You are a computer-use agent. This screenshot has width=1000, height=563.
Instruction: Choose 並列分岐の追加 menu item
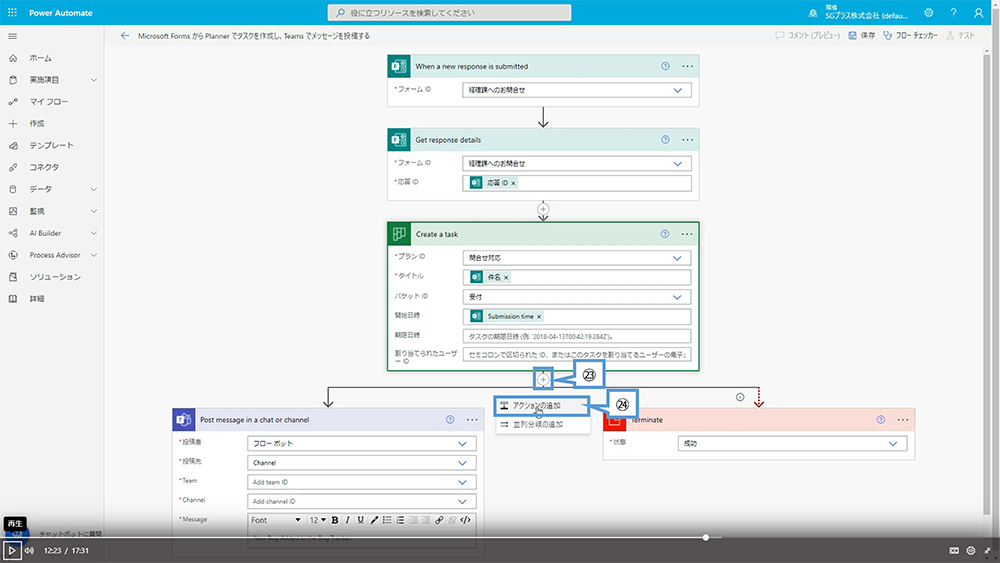click(x=542, y=425)
